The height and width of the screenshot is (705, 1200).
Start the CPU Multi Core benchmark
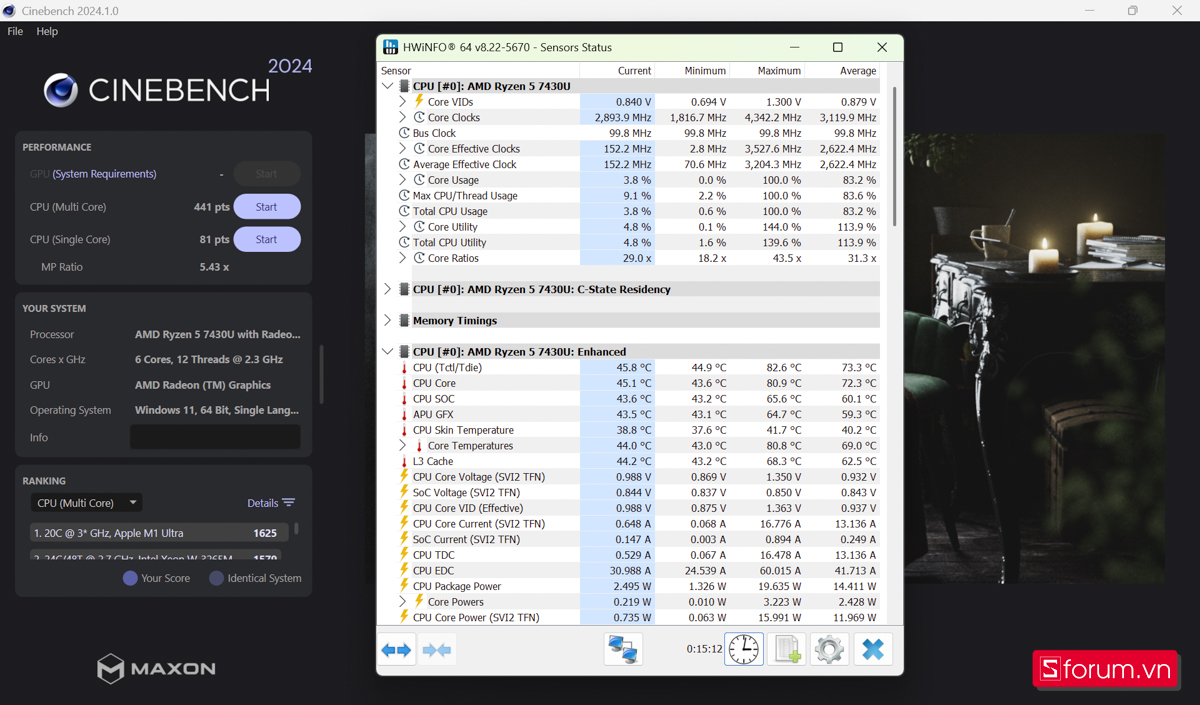[x=267, y=207]
